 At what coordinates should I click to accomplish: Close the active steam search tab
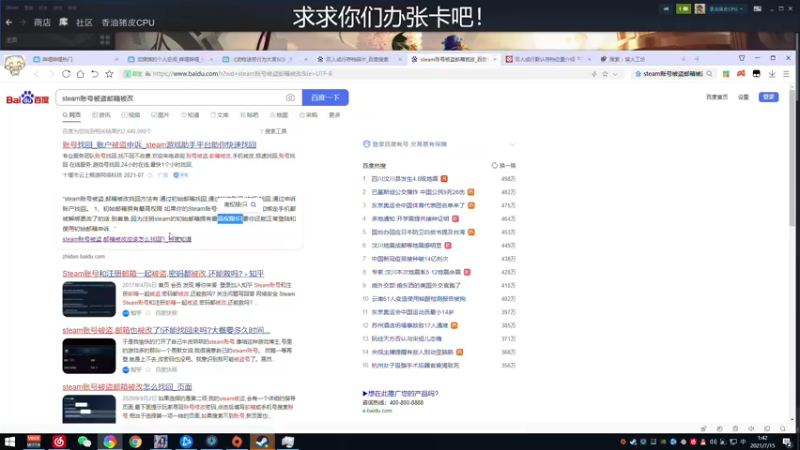tap(494, 59)
